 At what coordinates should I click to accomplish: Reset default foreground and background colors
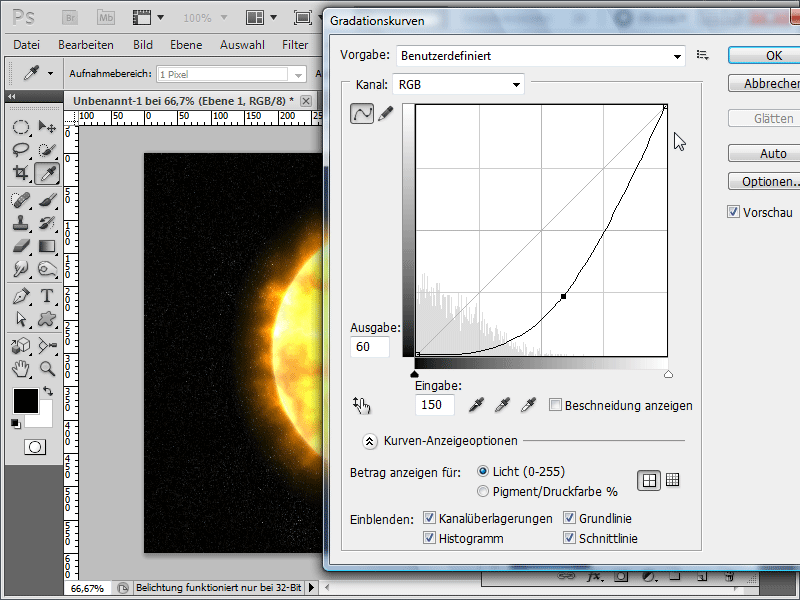coord(16,423)
